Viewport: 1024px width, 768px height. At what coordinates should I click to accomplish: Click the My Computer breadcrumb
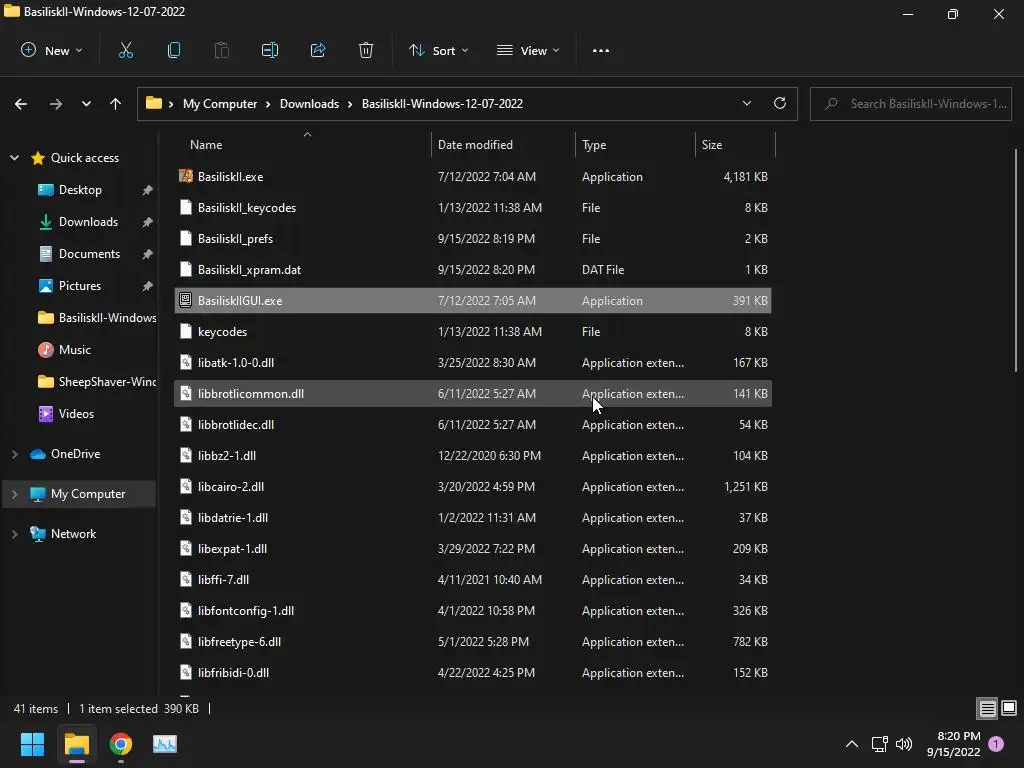pos(220,104)
